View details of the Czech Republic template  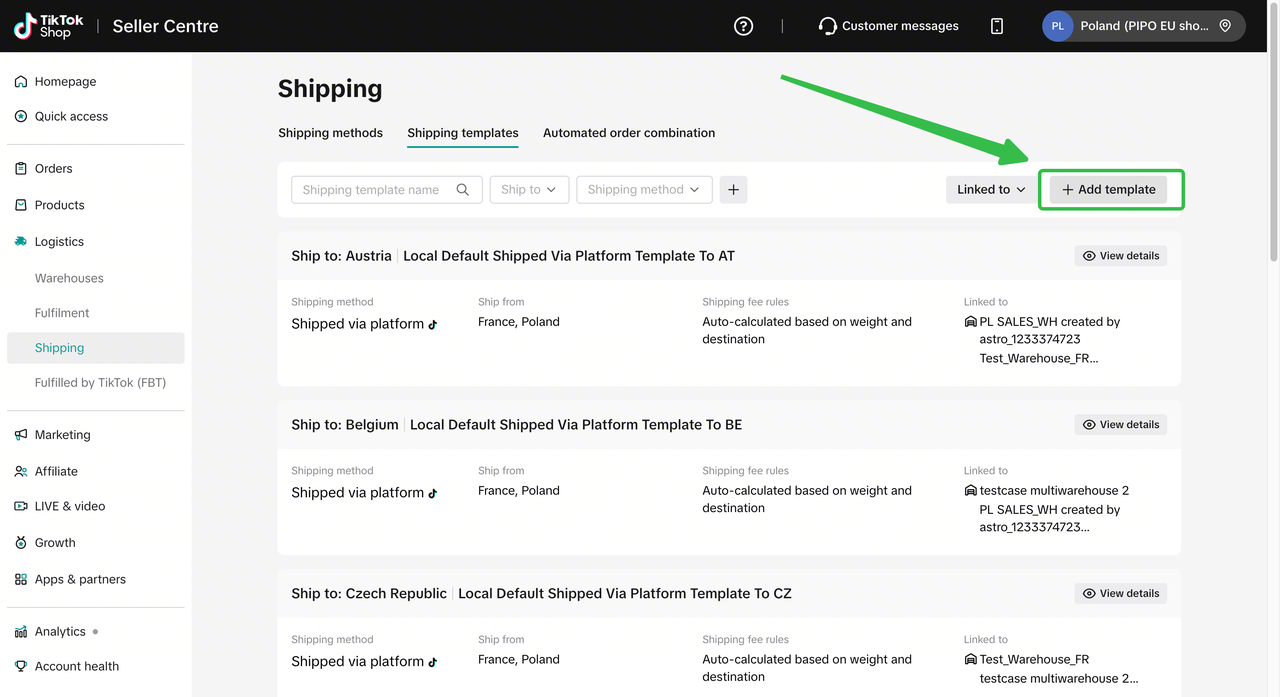pyautogui.click(x=1120, y=594)
